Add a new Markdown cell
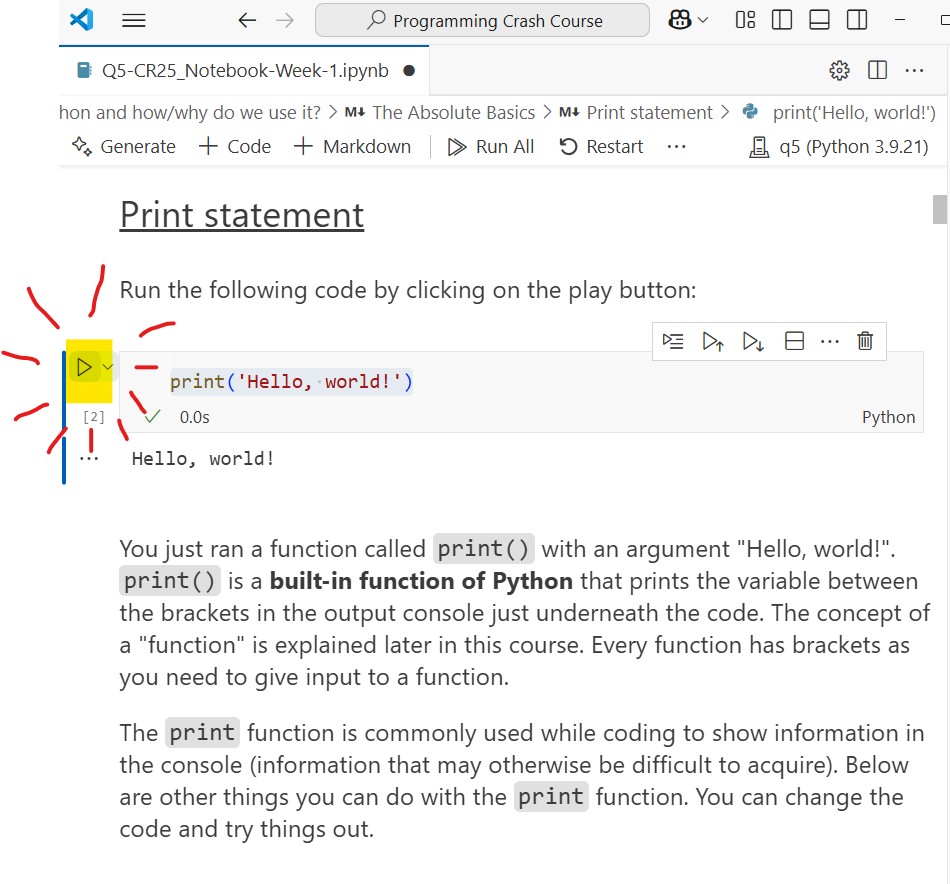950x884 pixels. tap(353, 147)
